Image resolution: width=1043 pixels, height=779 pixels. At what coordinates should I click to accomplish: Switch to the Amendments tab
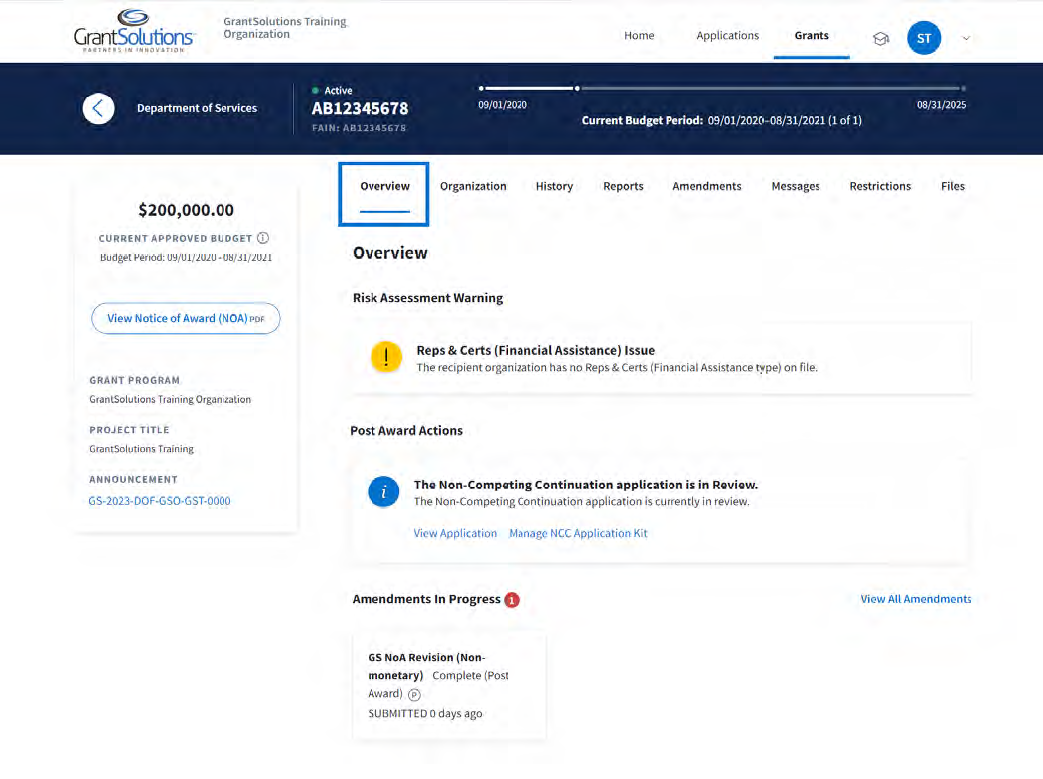[x=706, y=186]
